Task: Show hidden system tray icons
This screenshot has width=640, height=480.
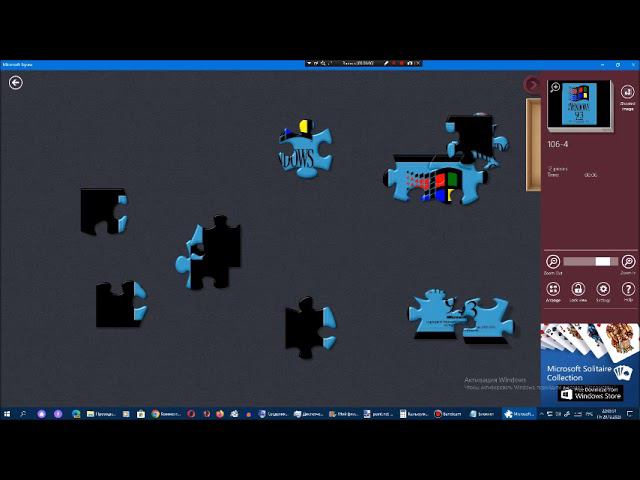Action: pos(542,414)
